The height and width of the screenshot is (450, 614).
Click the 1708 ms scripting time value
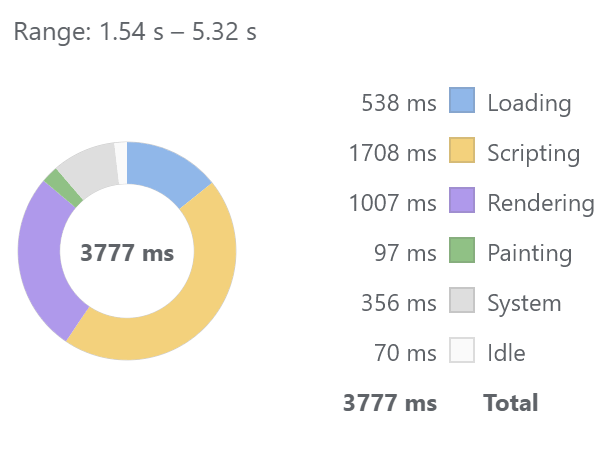[393, 153]
